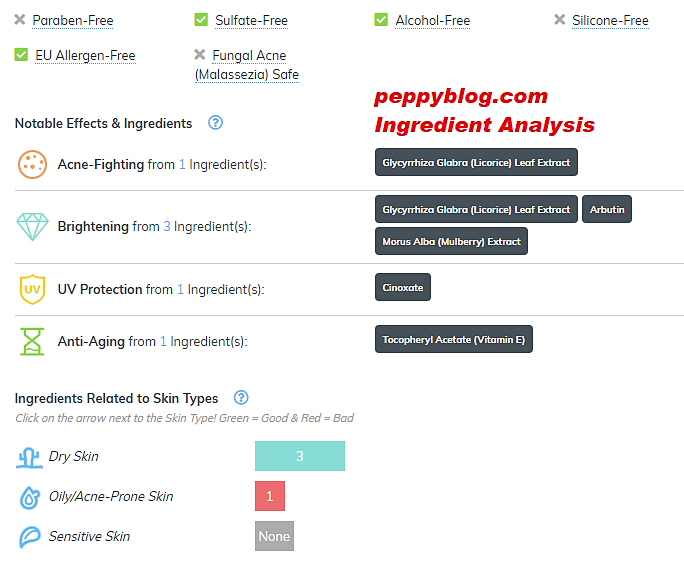Click the Oily/Acne-Prone Skin droplet icon
This screenshot has width=684, height=563.
pyautogui.click(x=29, y=497)
